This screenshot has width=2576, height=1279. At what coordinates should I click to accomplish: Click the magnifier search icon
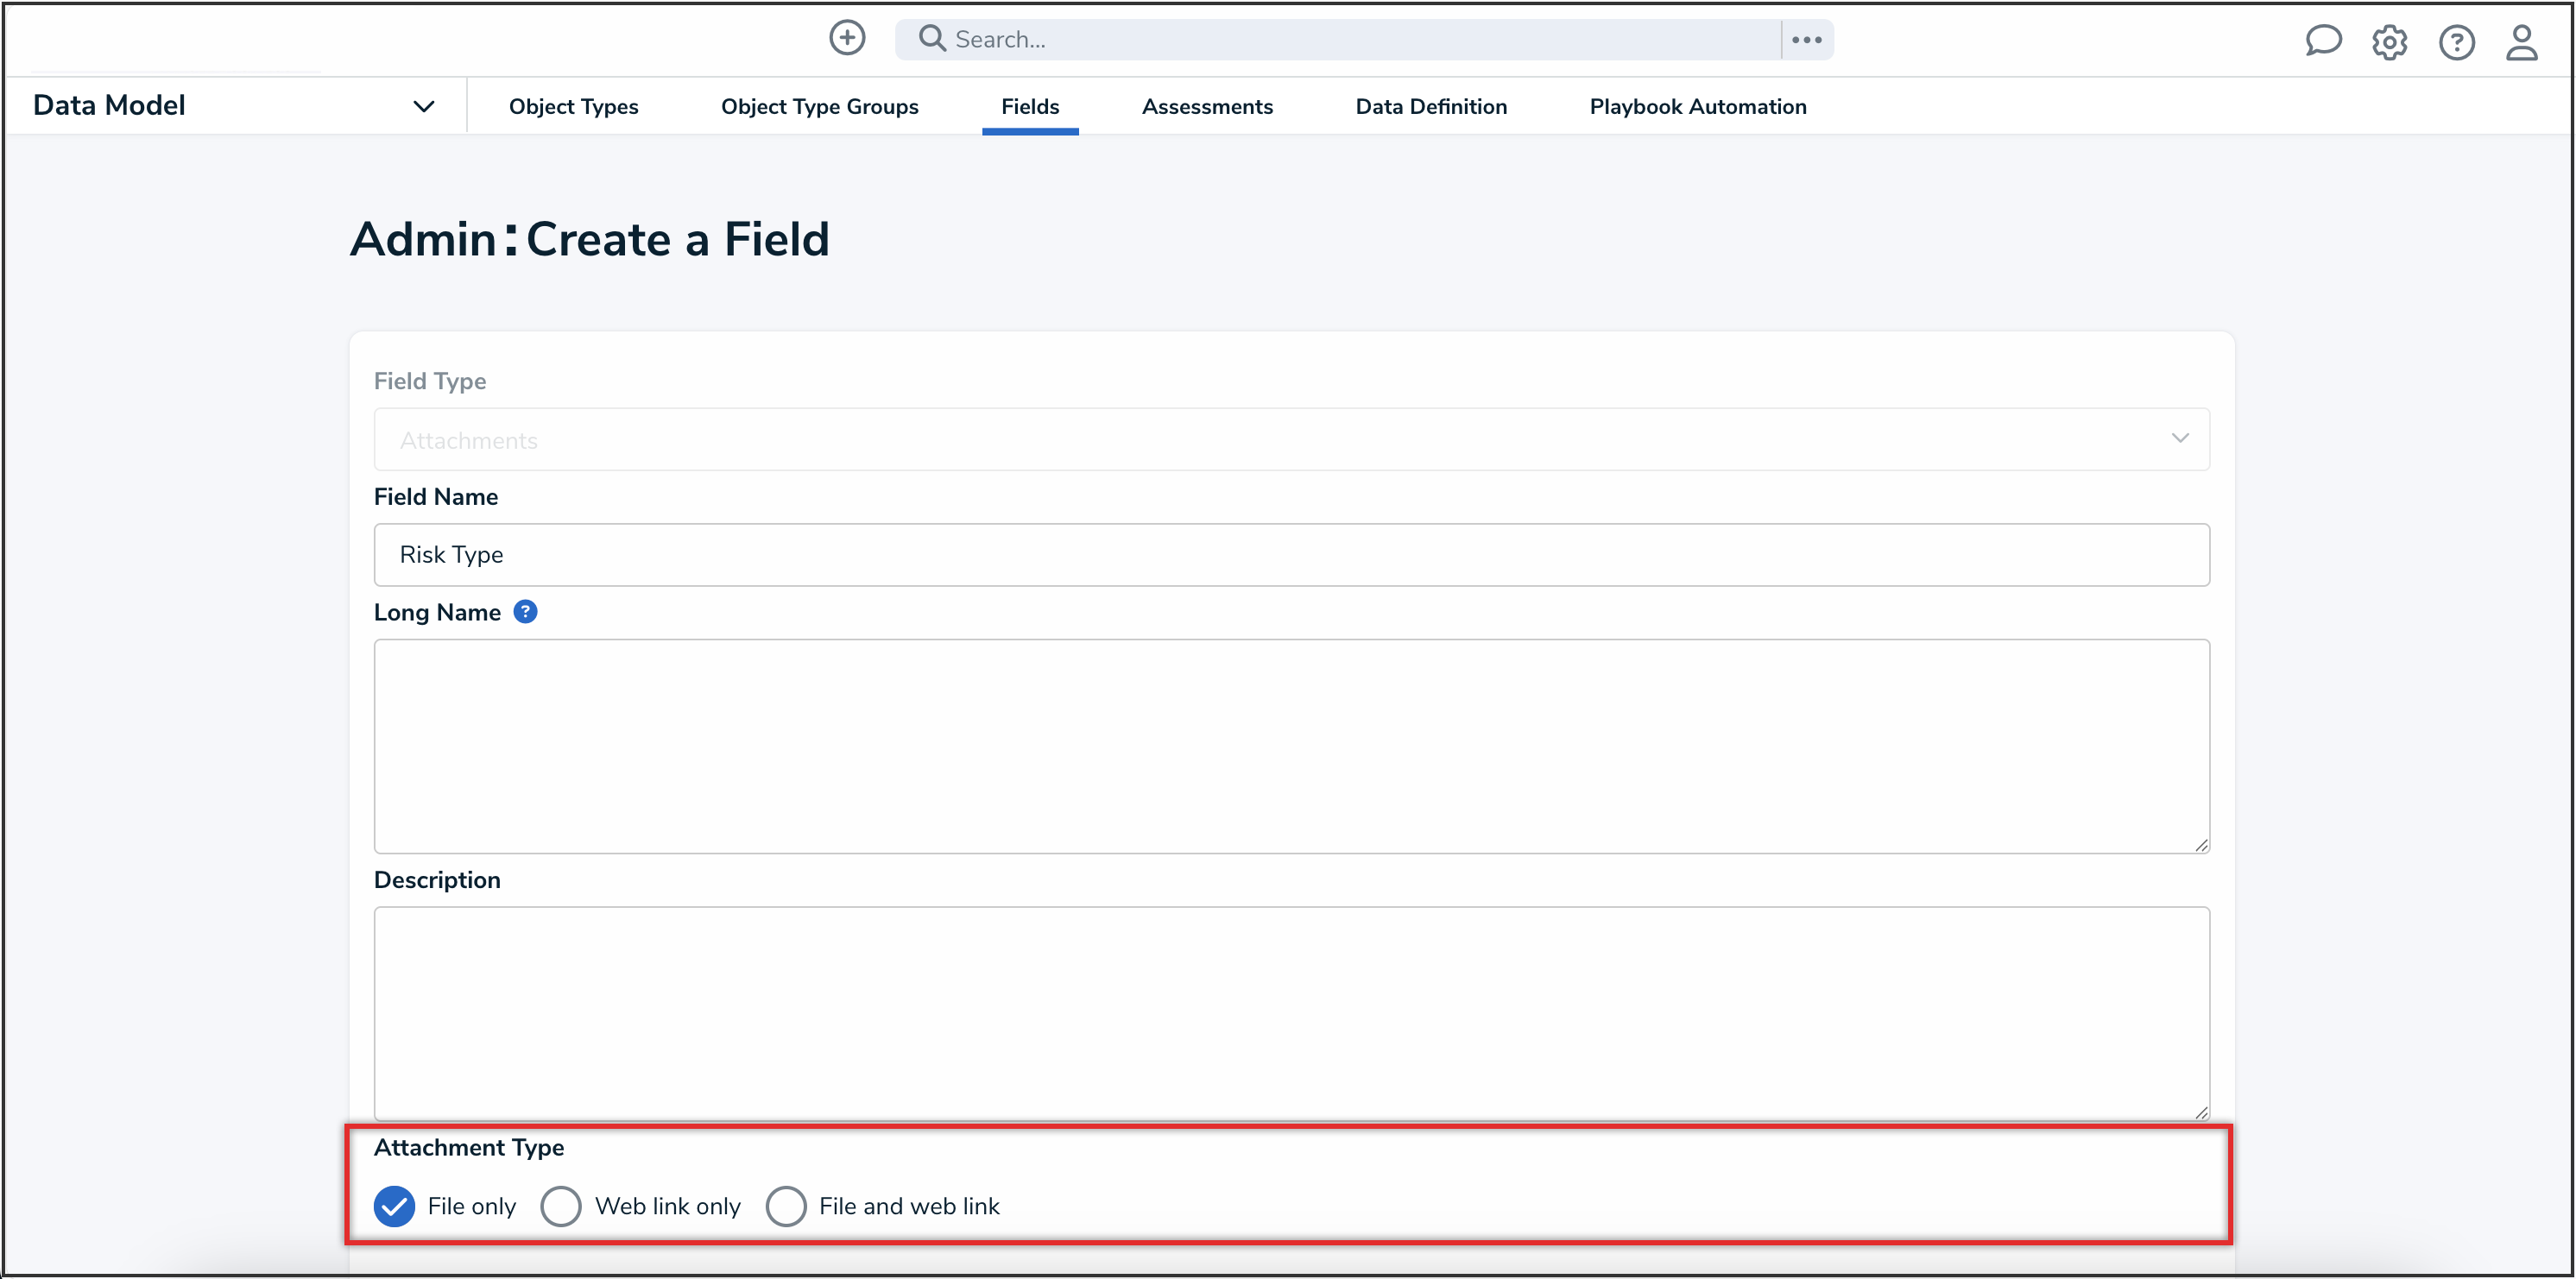[x=932, y=39]
